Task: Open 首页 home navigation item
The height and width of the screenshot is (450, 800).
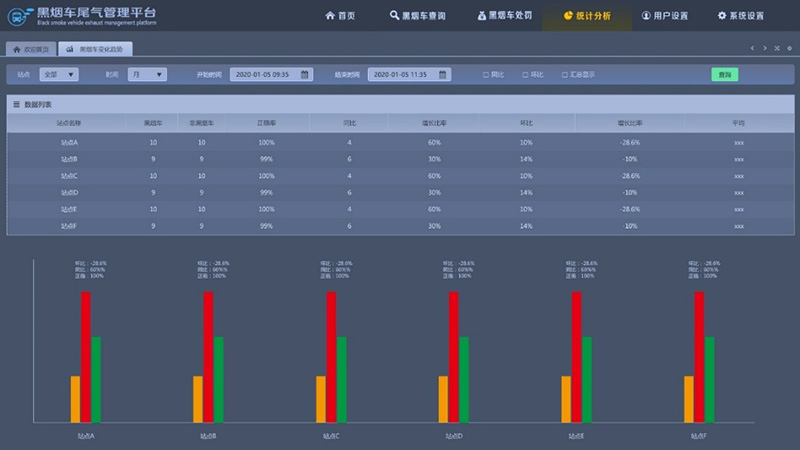Action: click(x=340, y=16)
